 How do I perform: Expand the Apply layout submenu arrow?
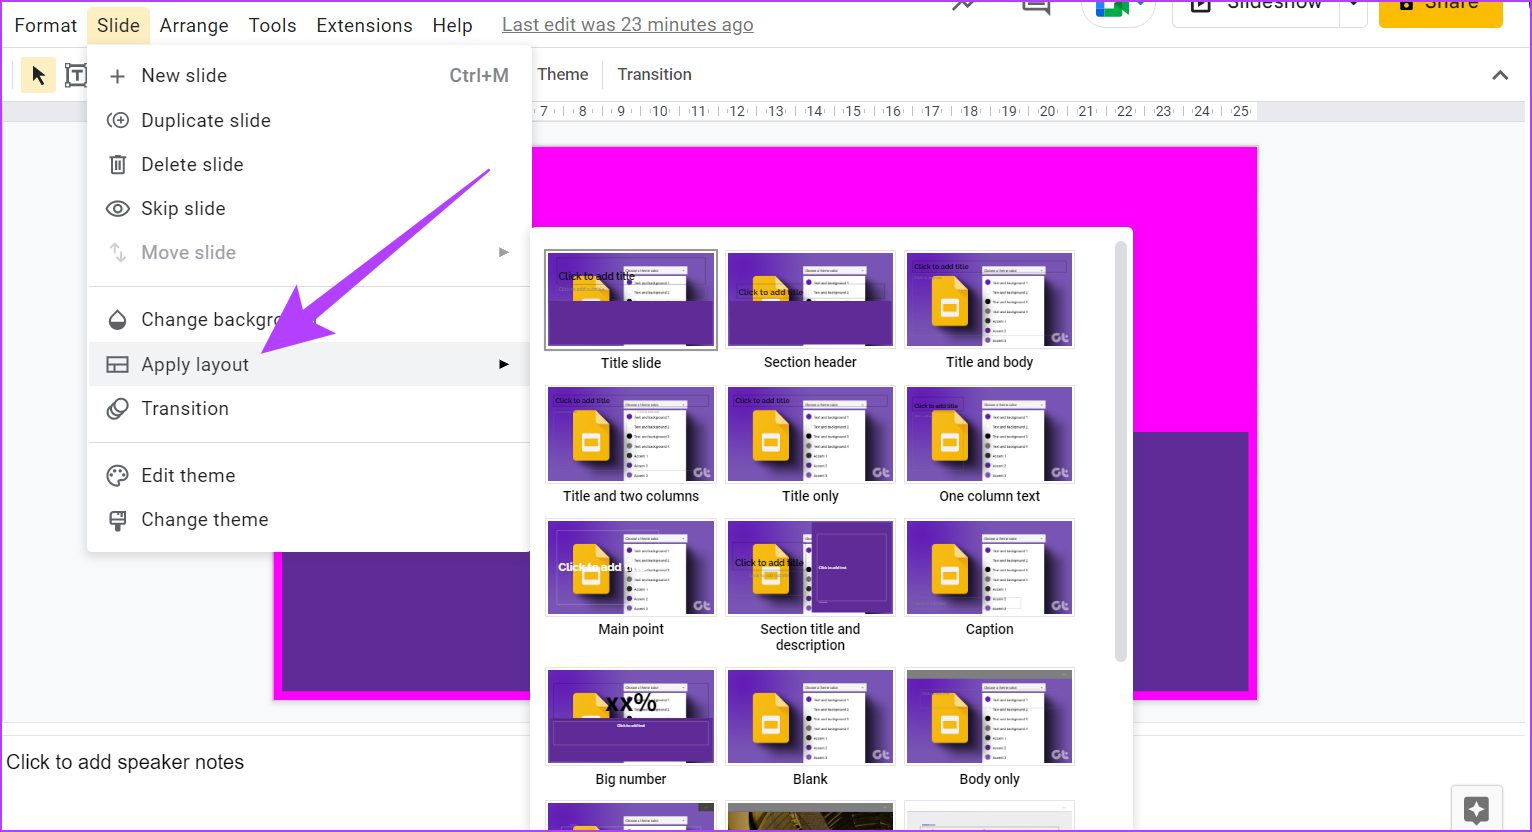[x=504, y=364]
